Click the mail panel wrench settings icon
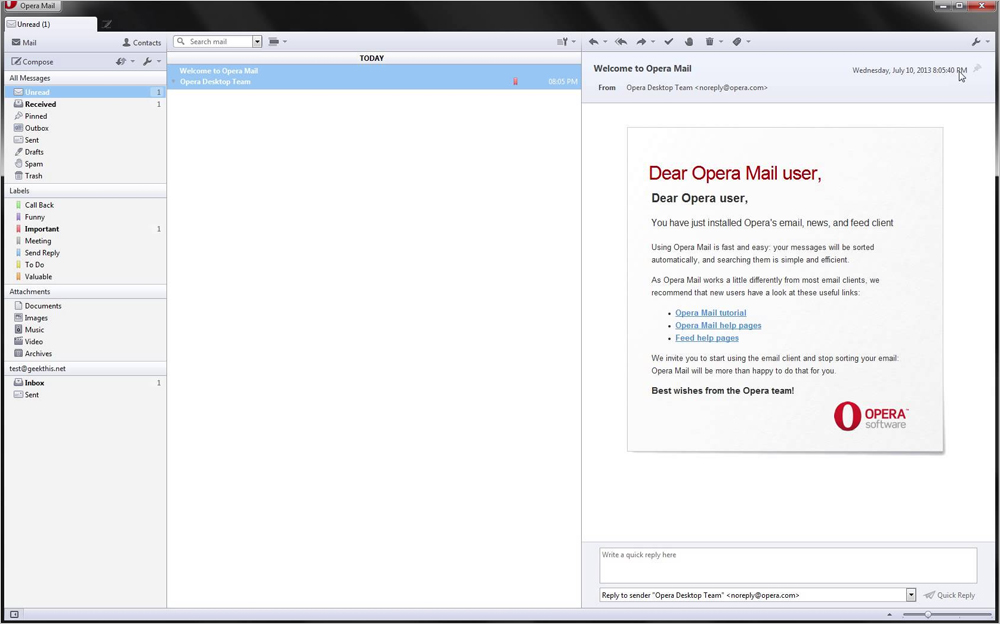1000x624 pixels. point(147,61)
